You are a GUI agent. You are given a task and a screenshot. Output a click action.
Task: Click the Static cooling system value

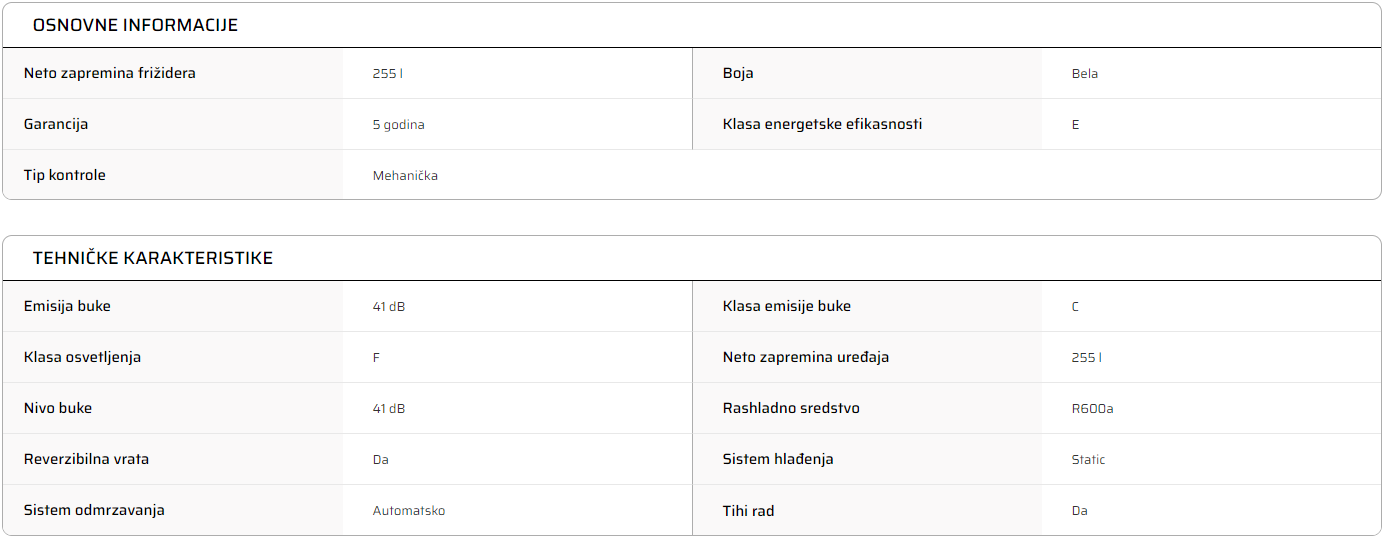[x=1089, y=460]
